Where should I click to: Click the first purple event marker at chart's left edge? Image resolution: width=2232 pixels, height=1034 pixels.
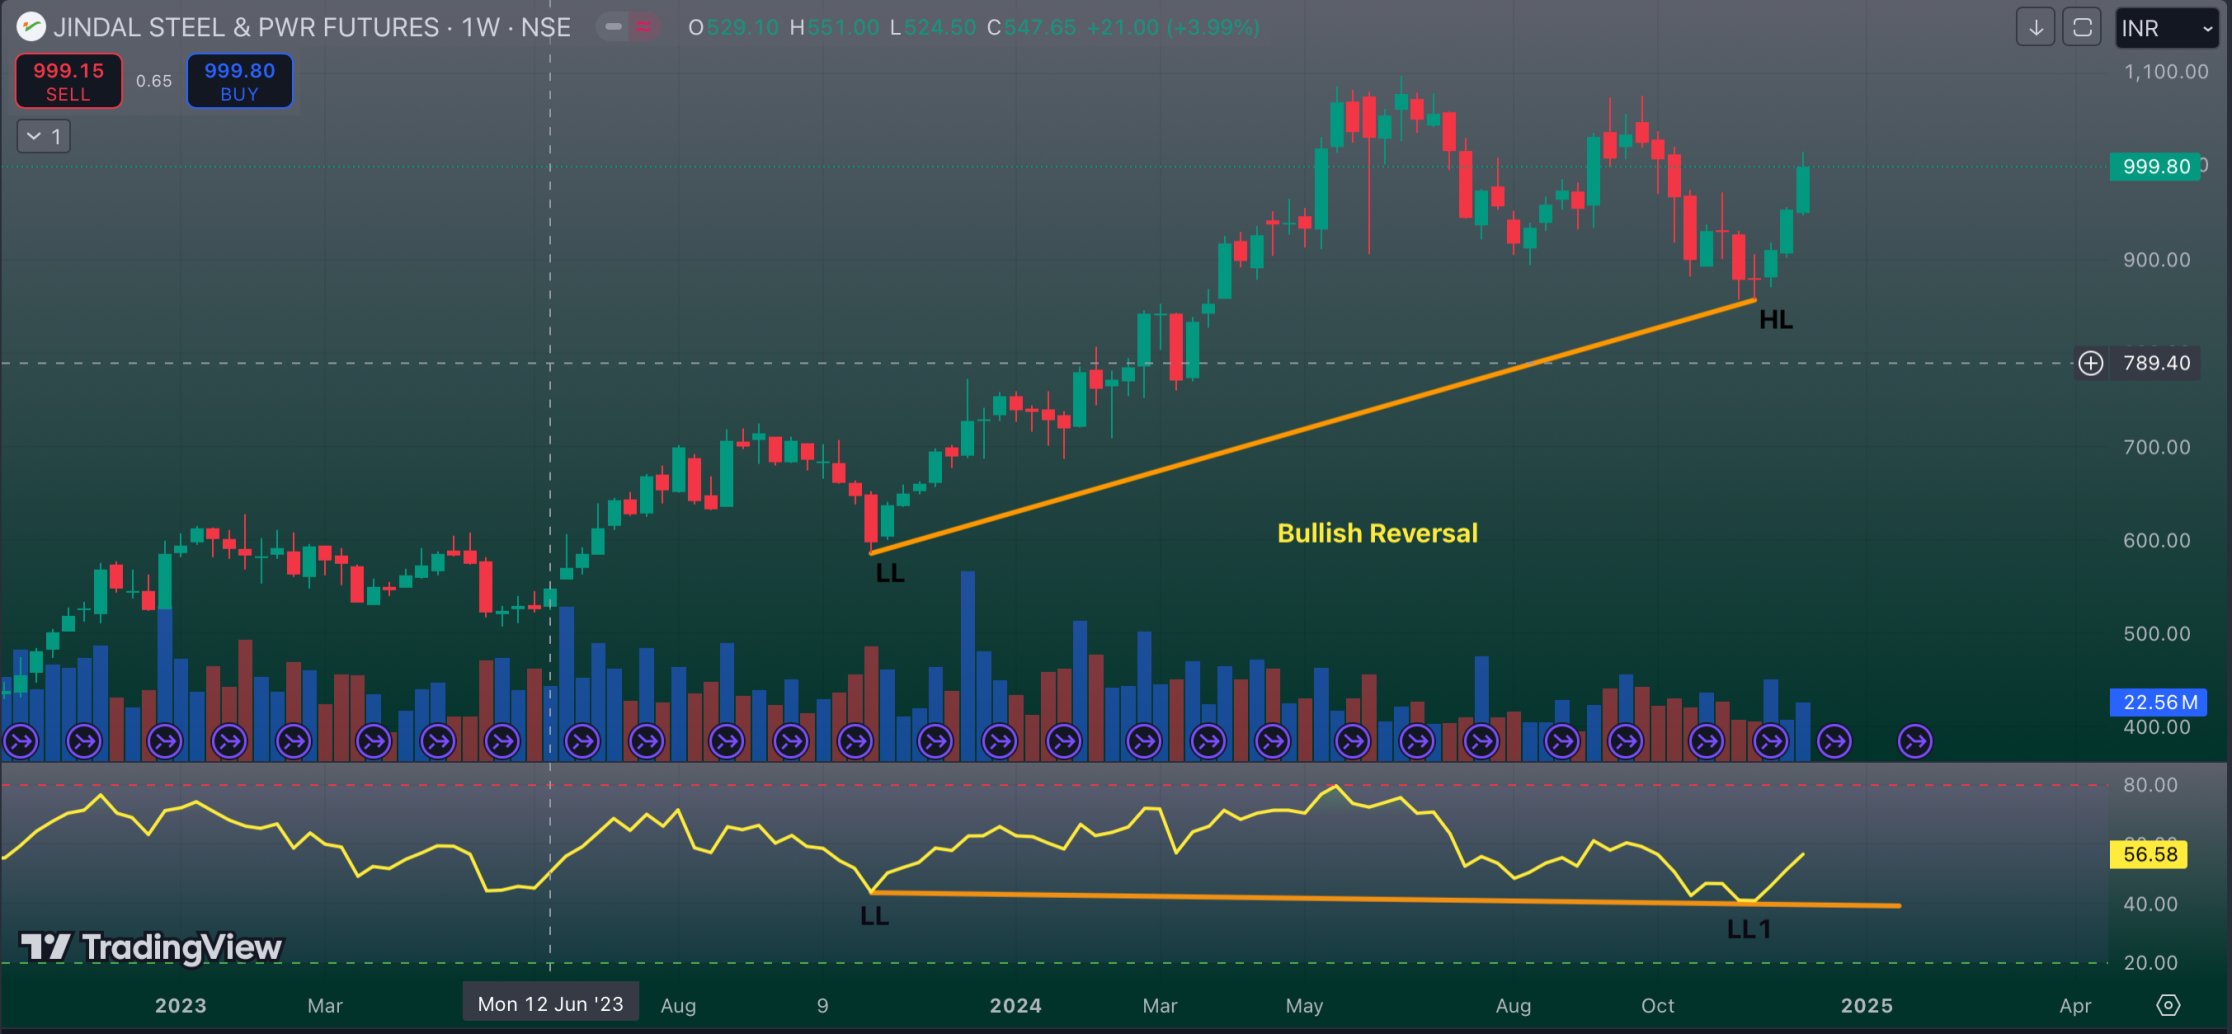[20, 742]
